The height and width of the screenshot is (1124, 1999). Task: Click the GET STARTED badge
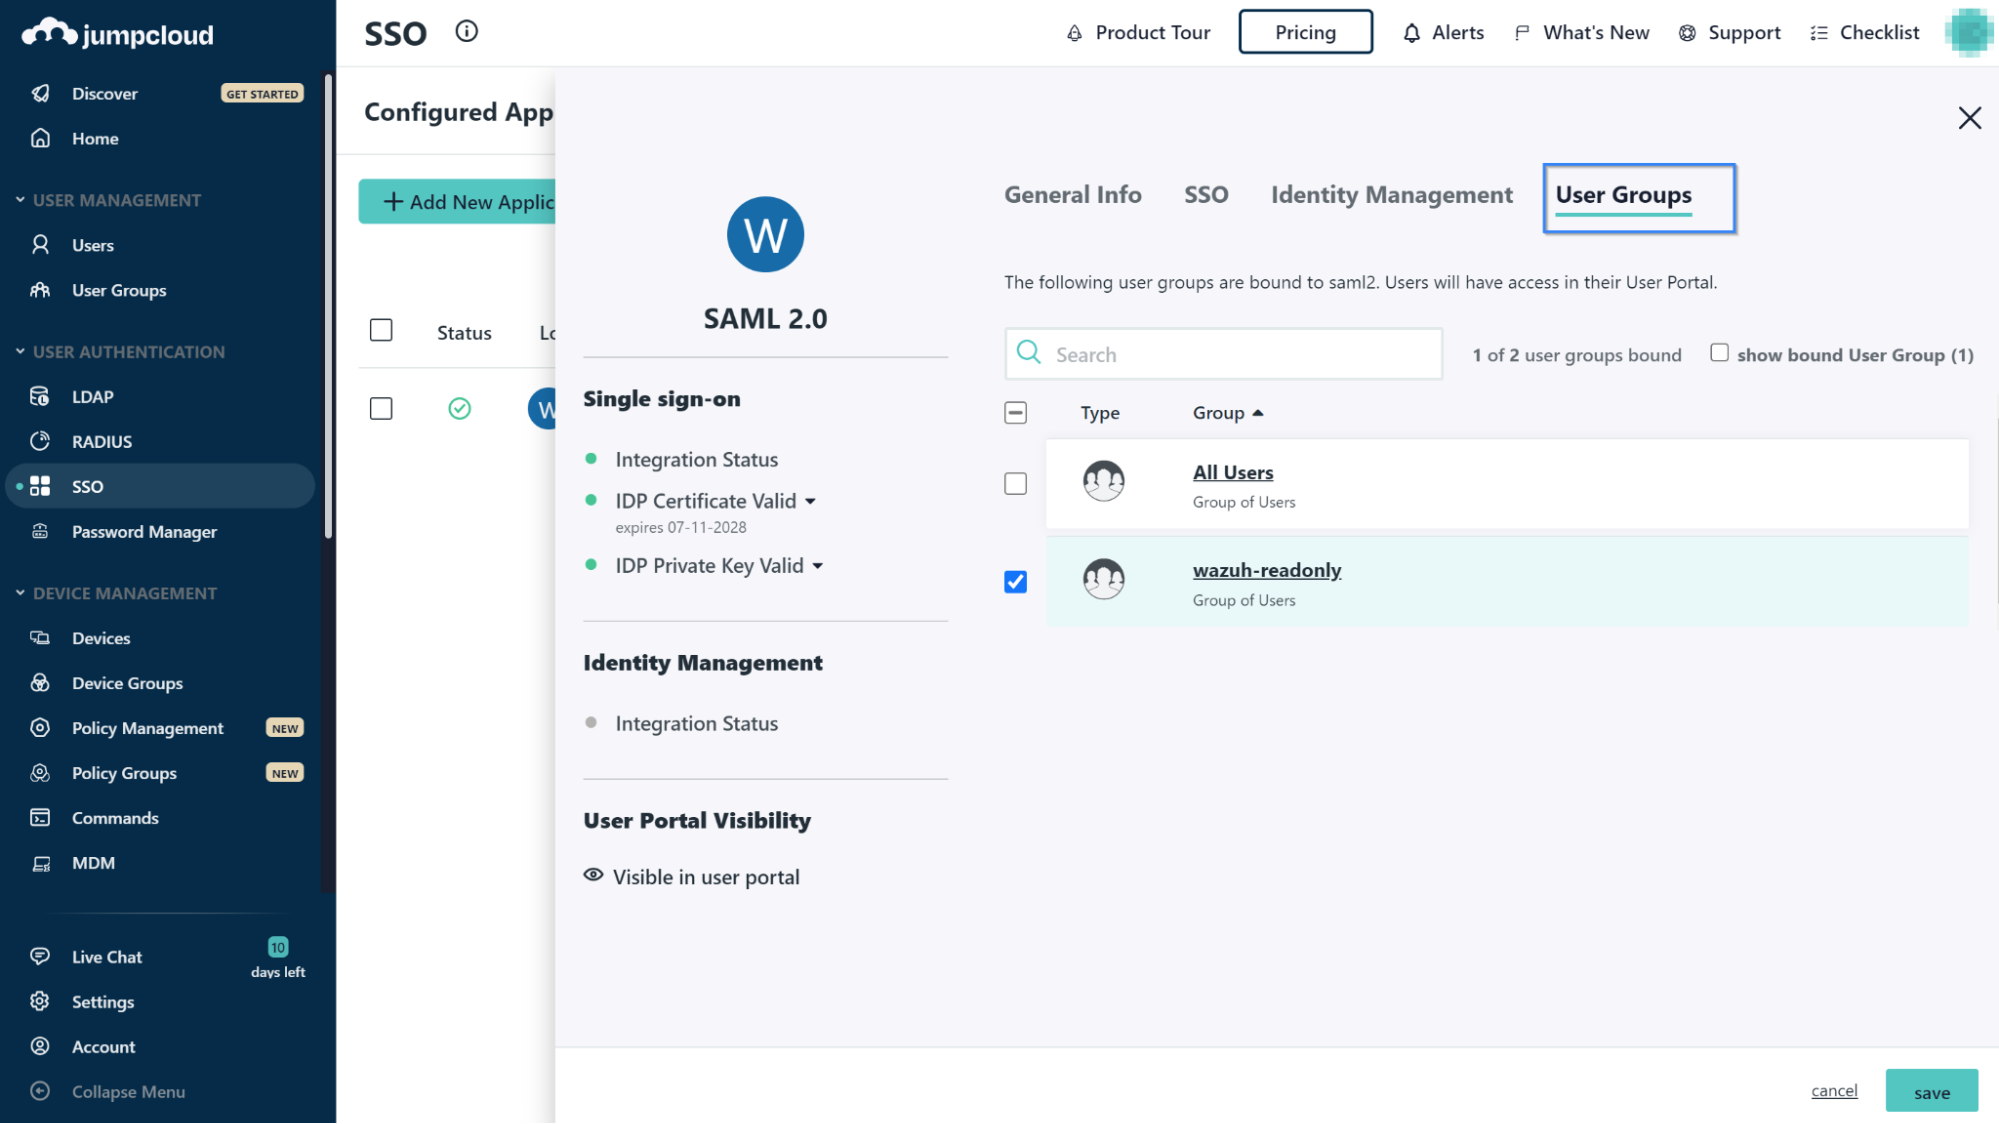[262, 93]
